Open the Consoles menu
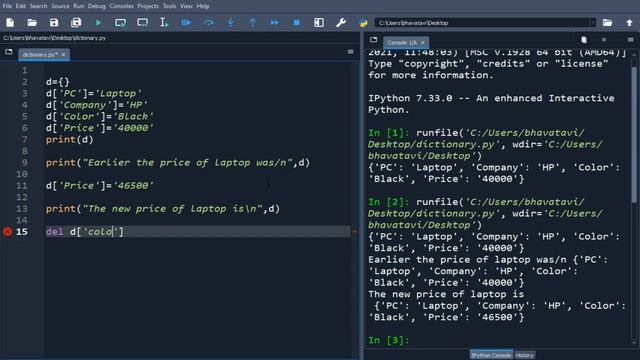Screen dimensions: 640x360 tap(121, 6)
